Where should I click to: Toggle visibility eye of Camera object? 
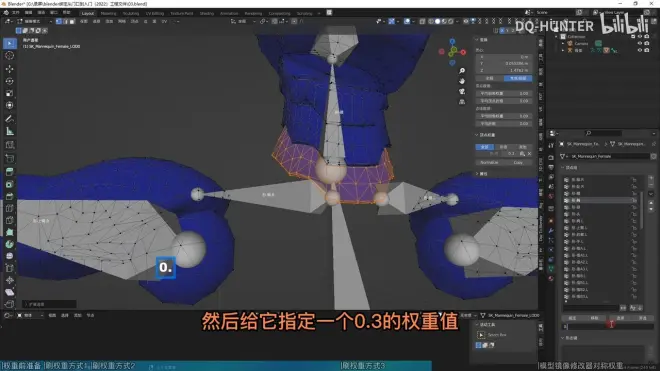(640, 43)
